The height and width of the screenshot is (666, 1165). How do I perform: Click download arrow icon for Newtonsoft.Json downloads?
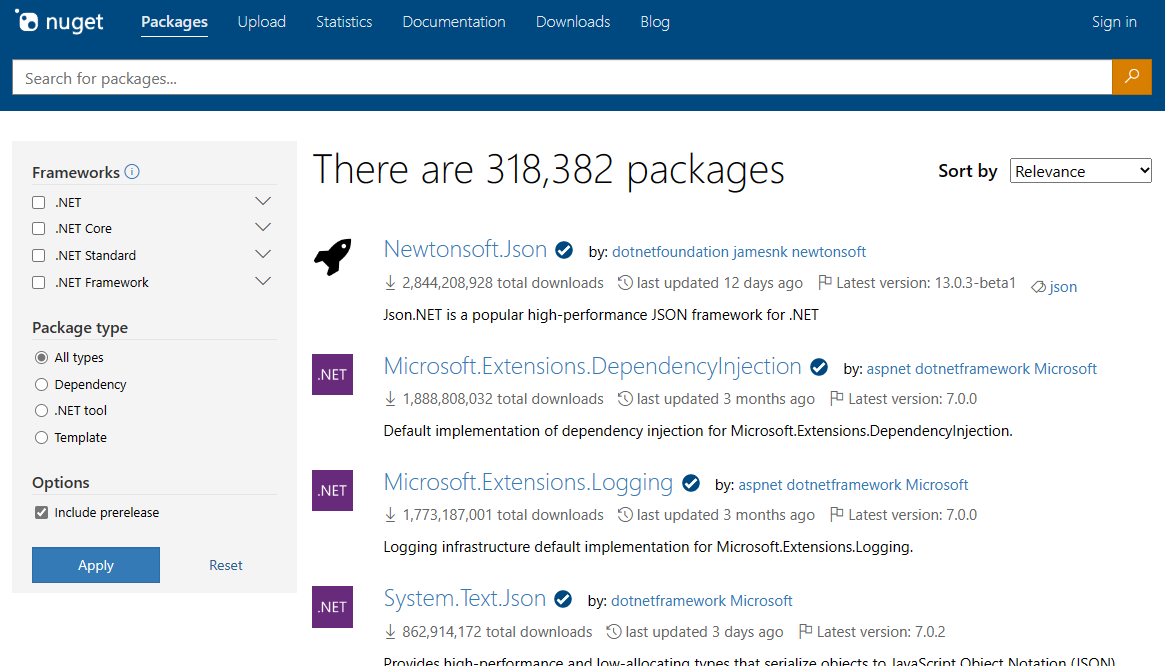(390, 282)
